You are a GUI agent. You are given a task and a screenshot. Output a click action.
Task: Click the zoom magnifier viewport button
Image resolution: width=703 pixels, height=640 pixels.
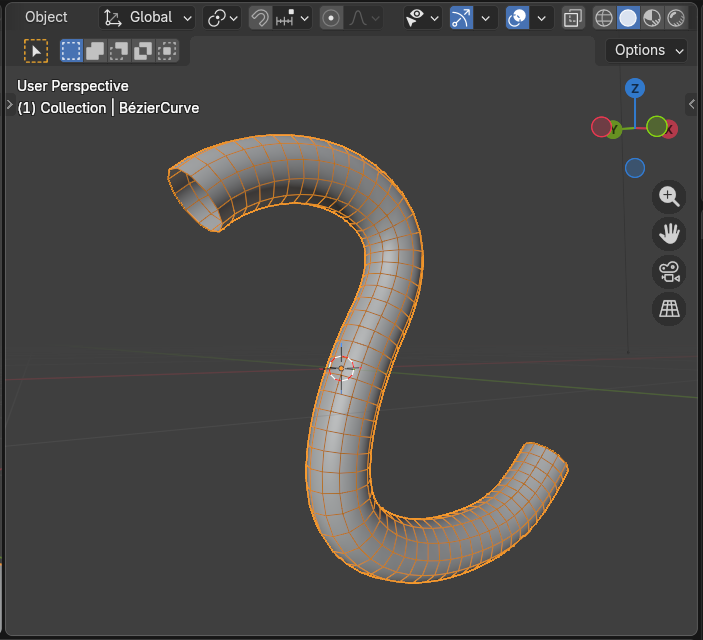[x=669, y=196]
